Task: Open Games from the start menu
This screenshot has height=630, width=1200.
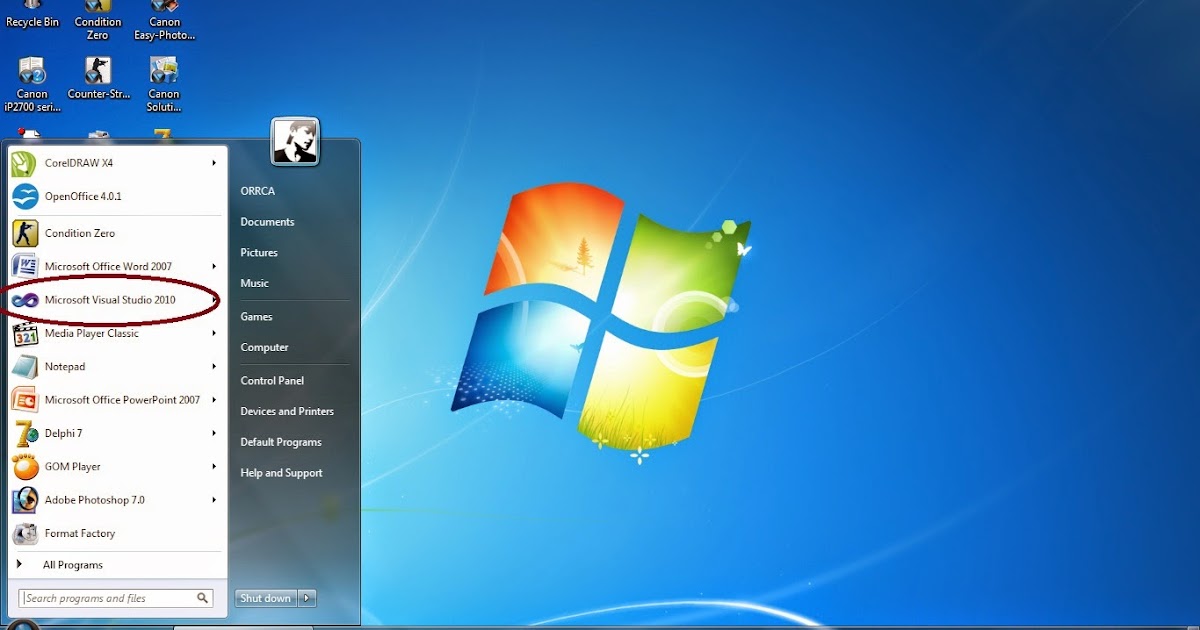Action: pos(256,317)
